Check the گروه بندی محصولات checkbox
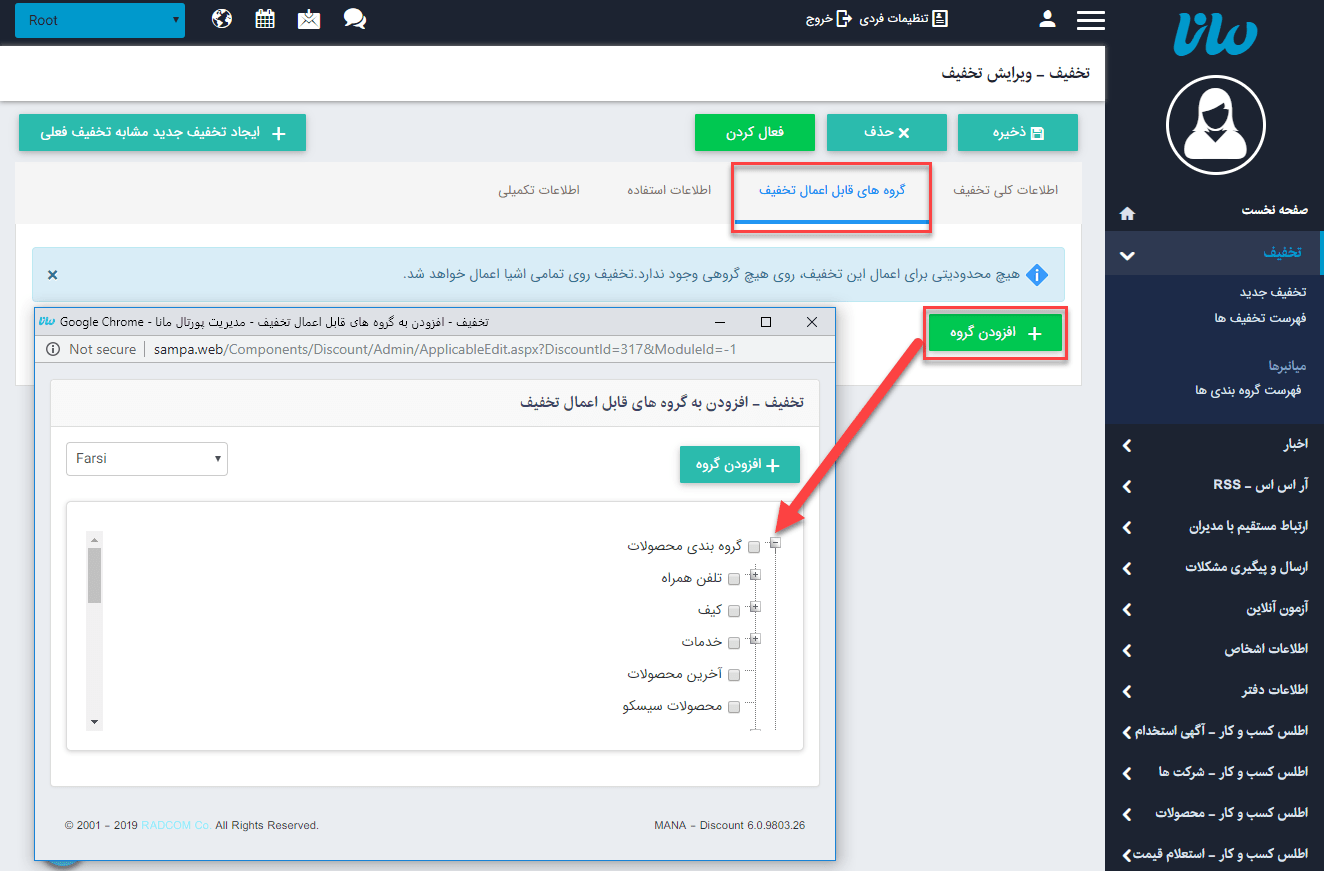Image resolution: width=1324 pixels, height=871 pixels. [754, 545]
